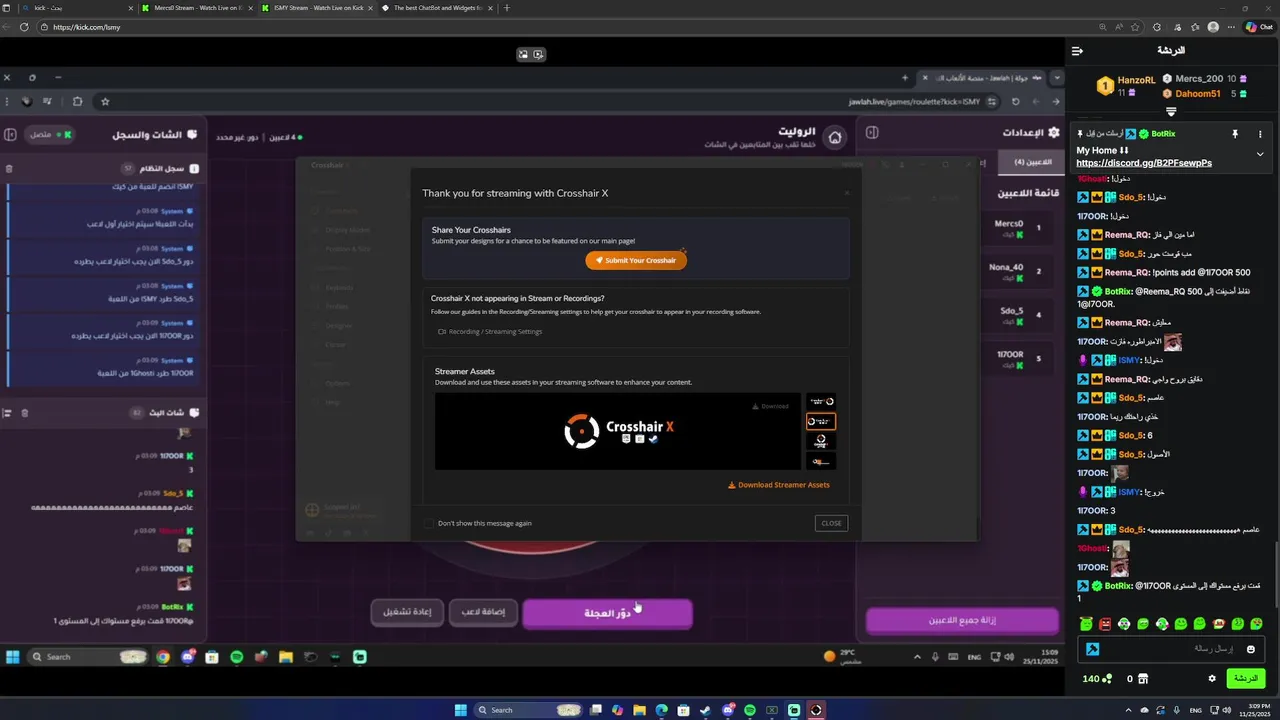Click the restart game button in roulette
The width and height of the screenshot is (1280, 720).
click(407, 612)
